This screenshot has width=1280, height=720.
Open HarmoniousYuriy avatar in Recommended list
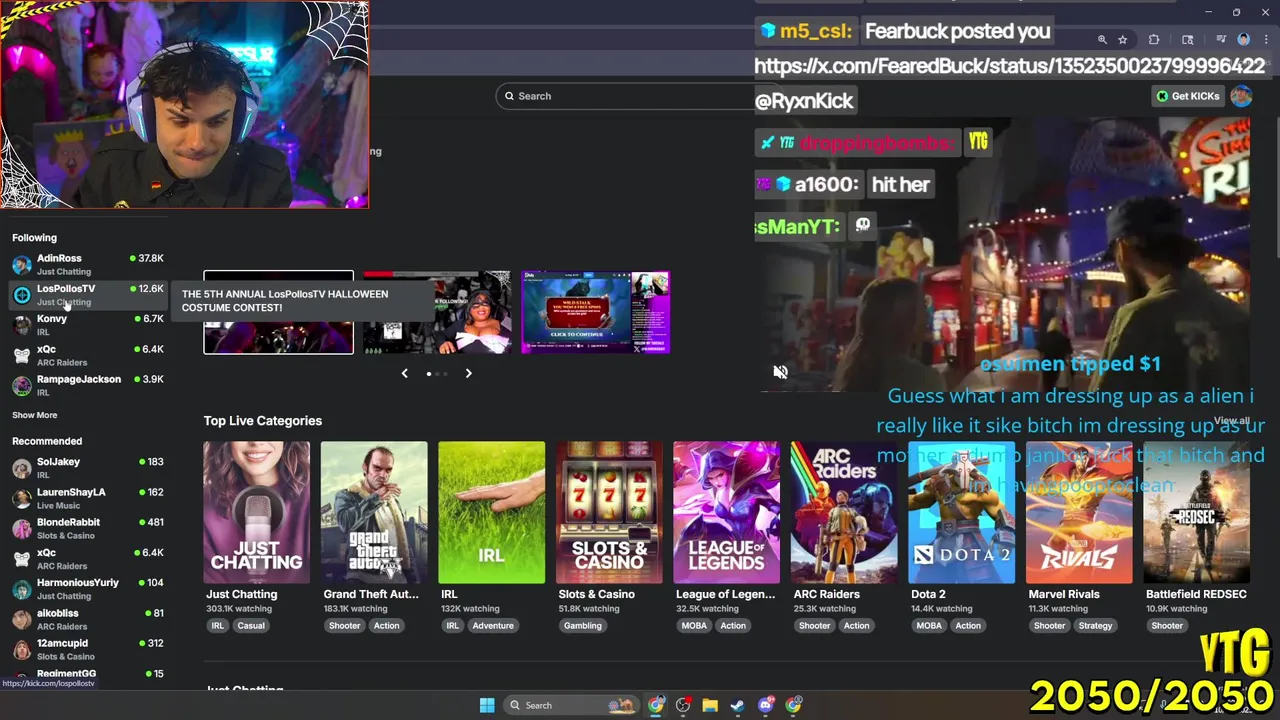coord(22,589)
